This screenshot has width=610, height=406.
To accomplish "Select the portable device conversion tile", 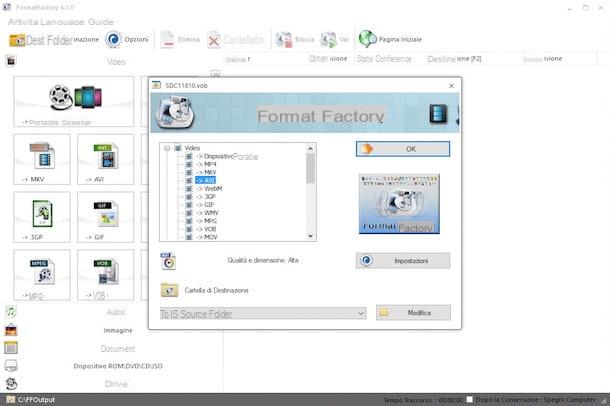I will [x=74, y=101].
